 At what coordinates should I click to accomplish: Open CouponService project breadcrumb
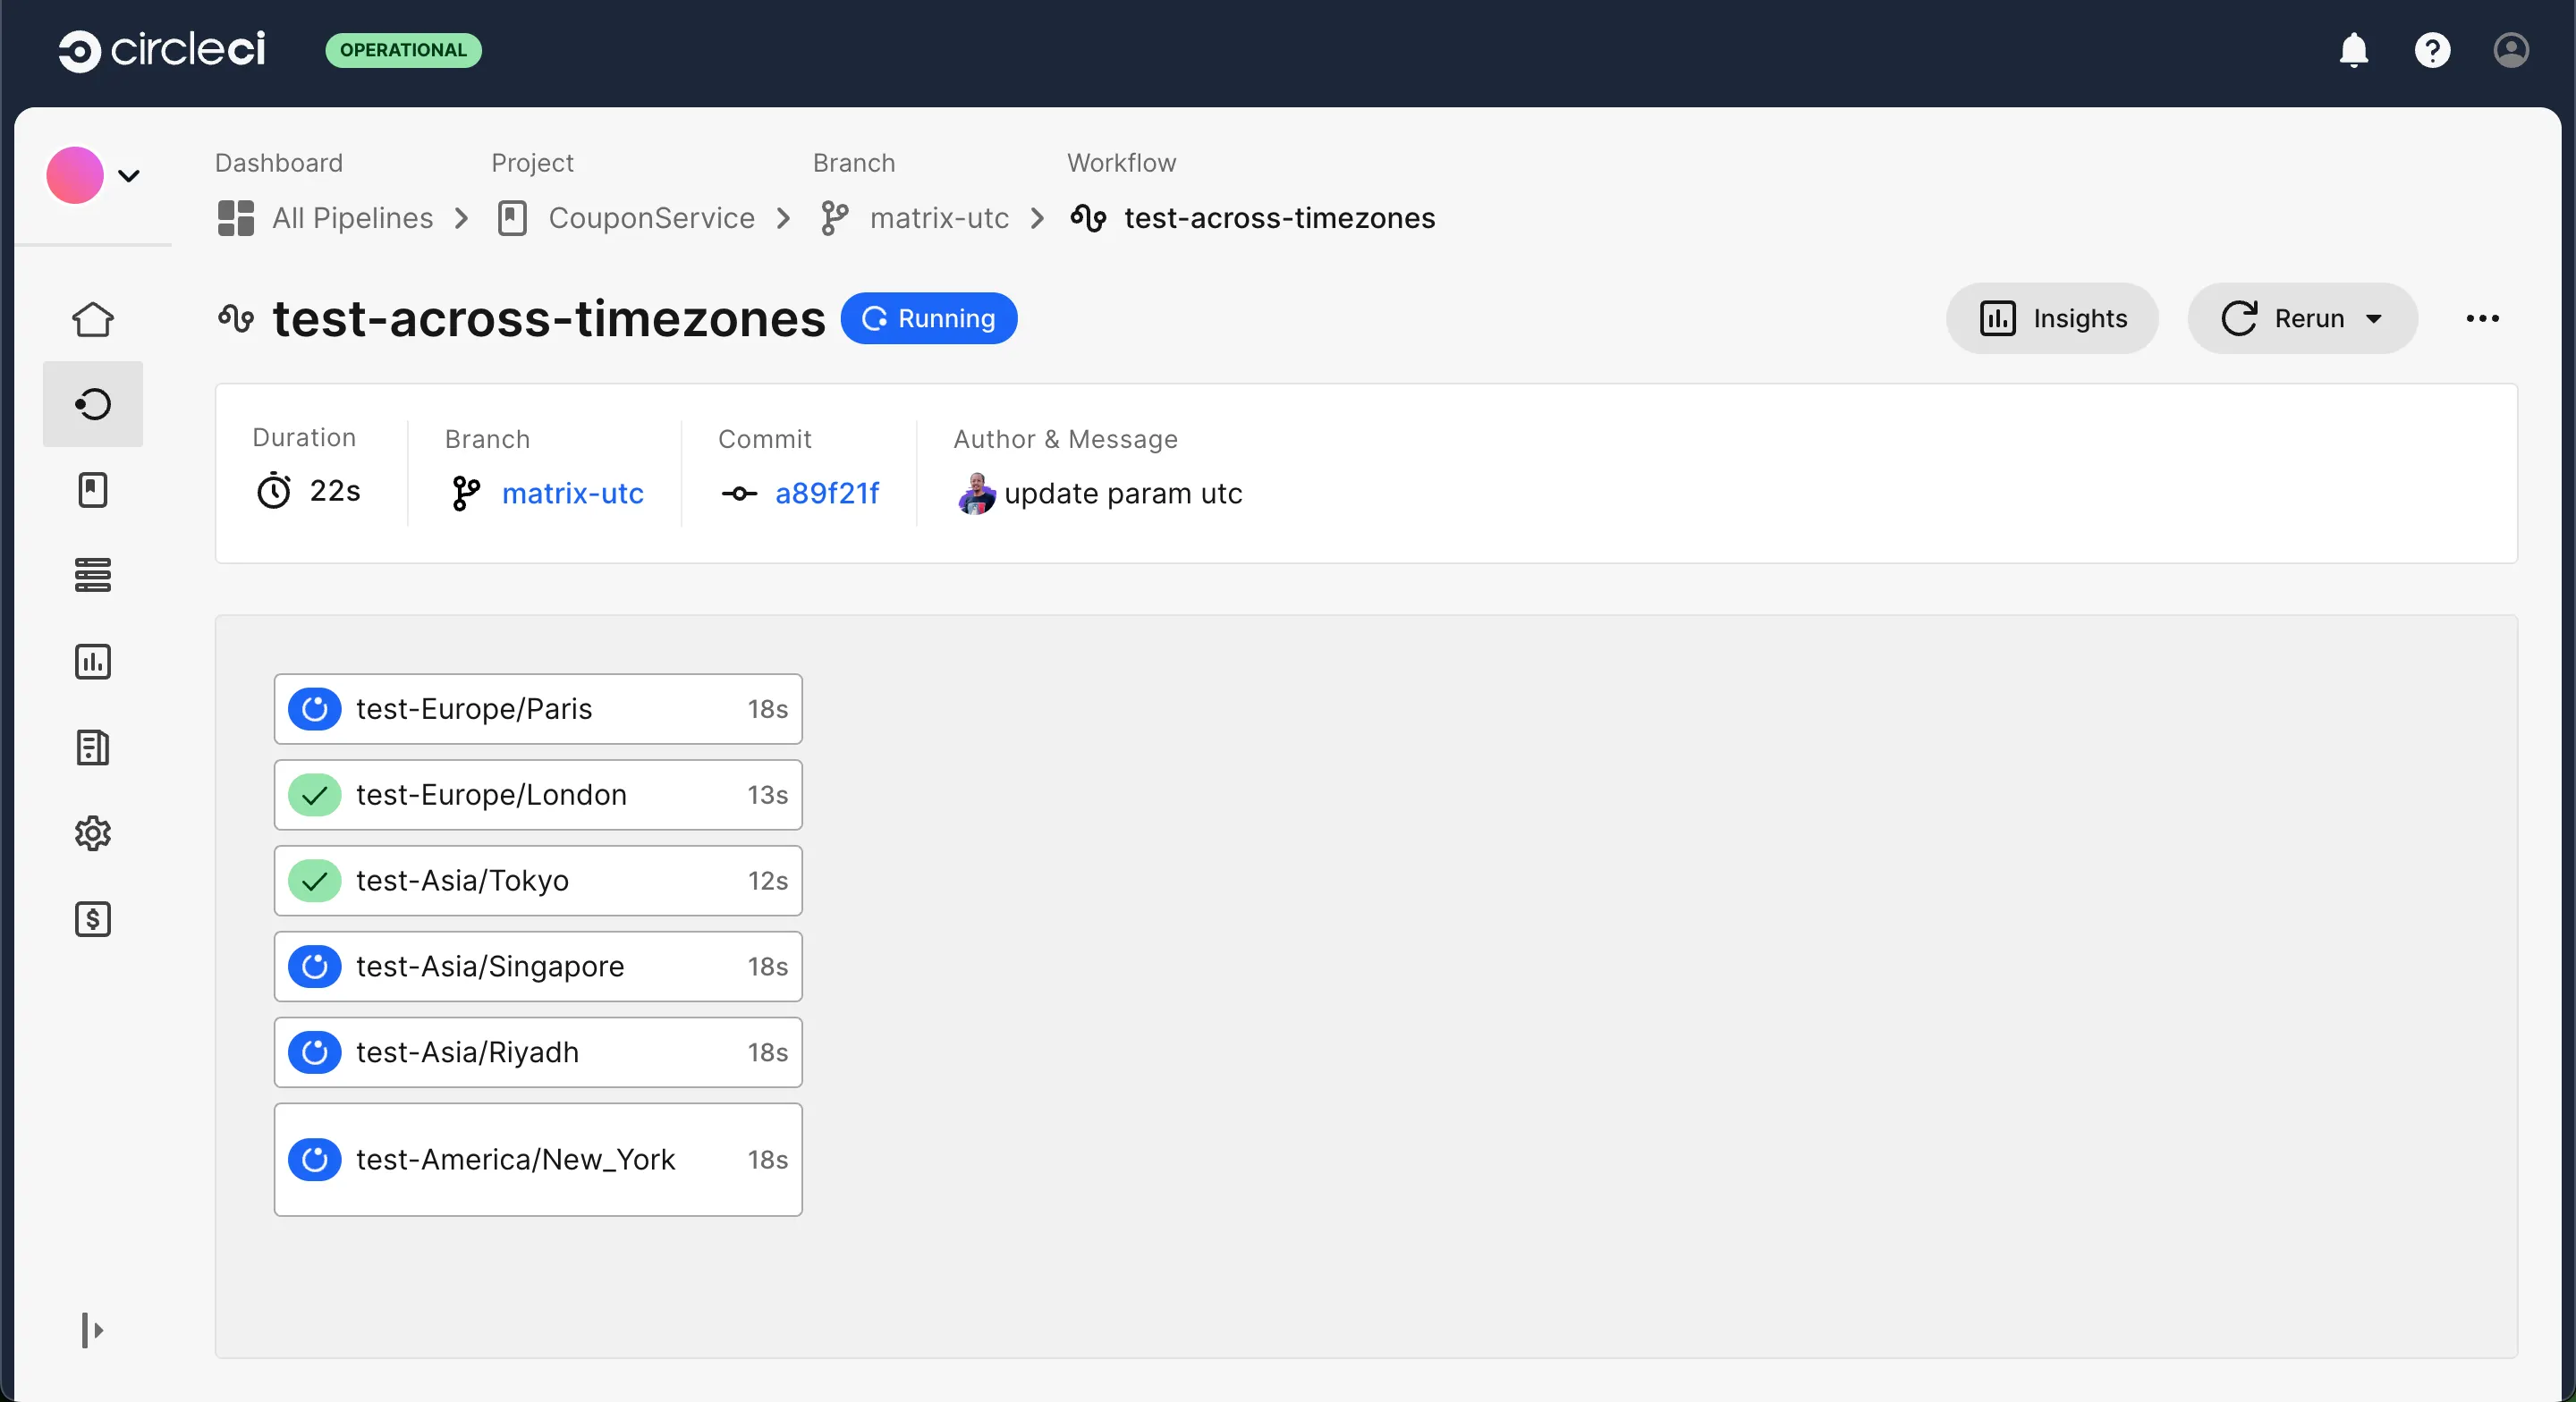pyautogui.click(x=651, y=218)
